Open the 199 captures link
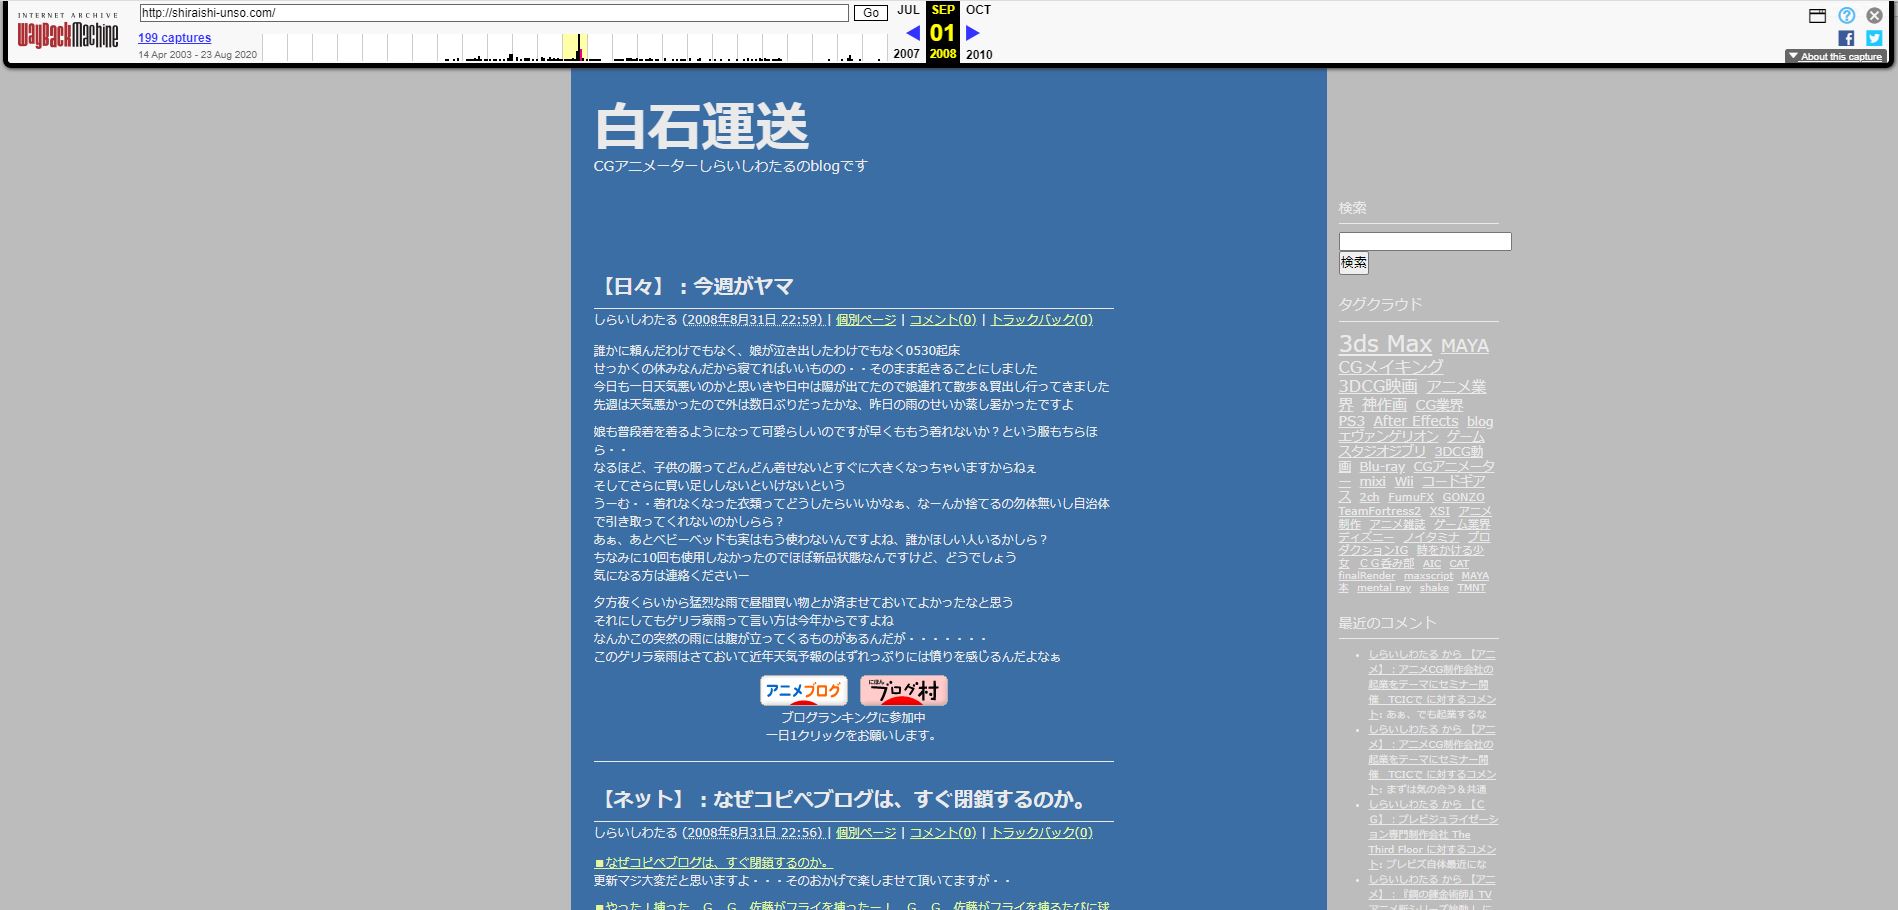The width and height of the screenshot is (1898, 910). (x=174, y=38)
